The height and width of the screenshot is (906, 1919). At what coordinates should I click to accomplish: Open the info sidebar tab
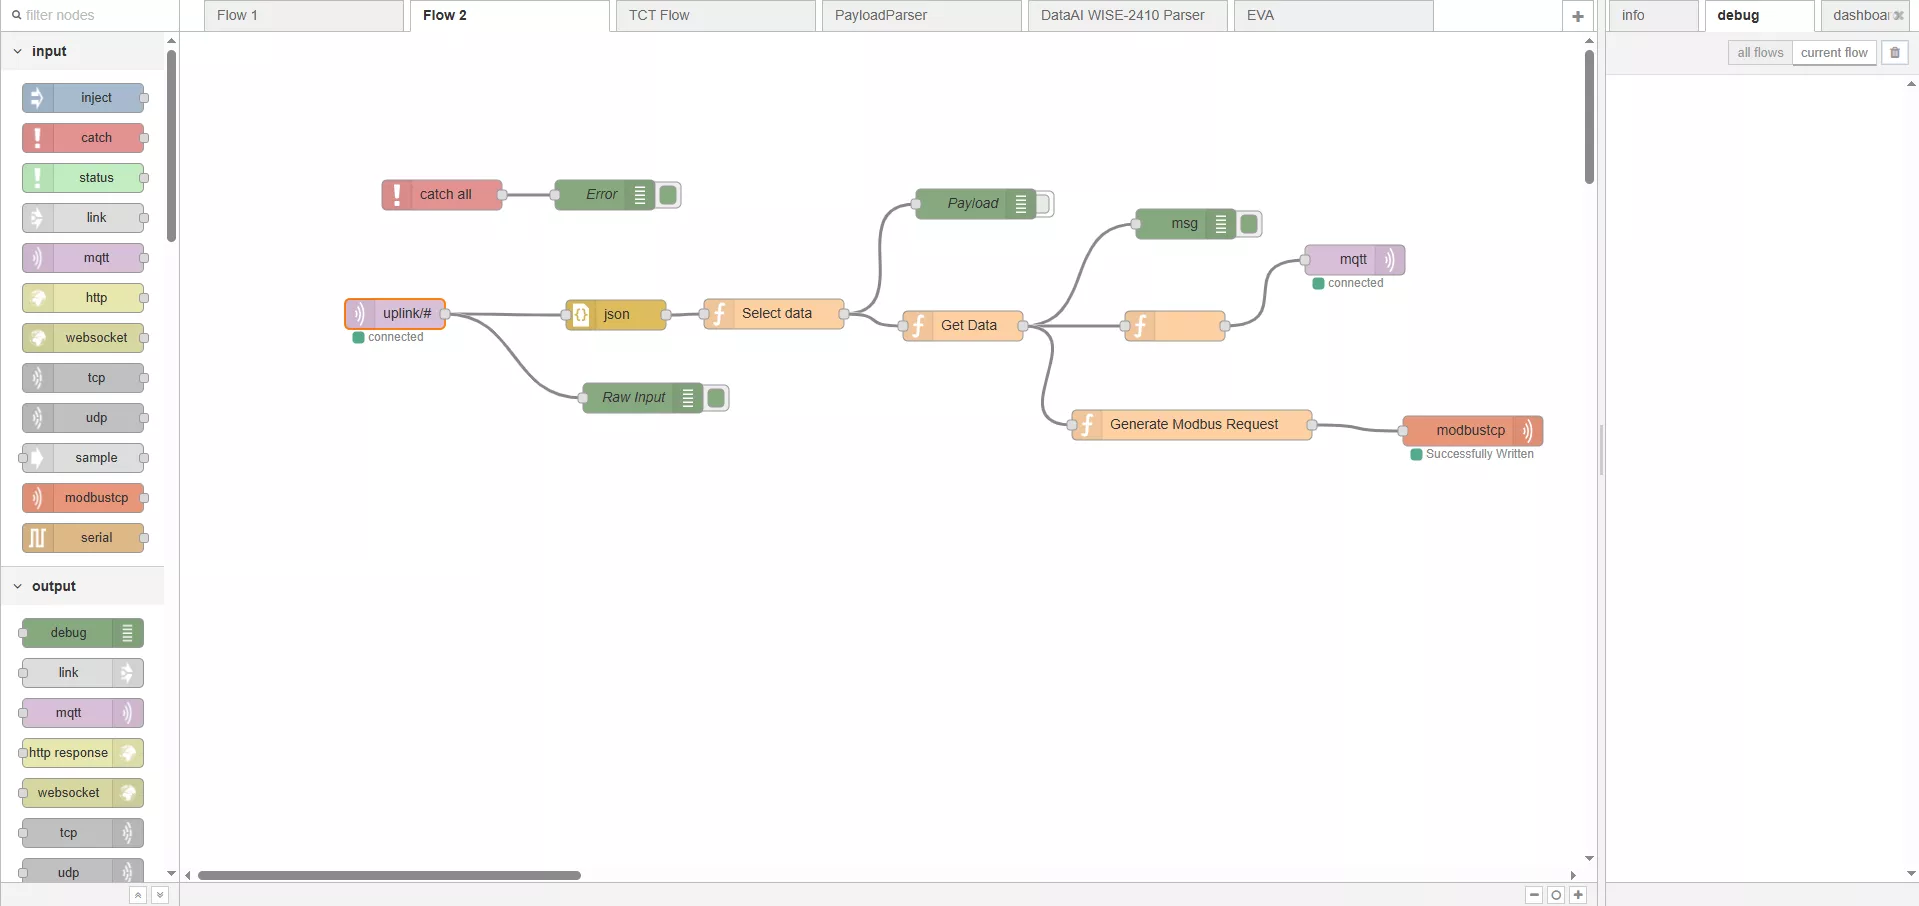point(1654,16)
